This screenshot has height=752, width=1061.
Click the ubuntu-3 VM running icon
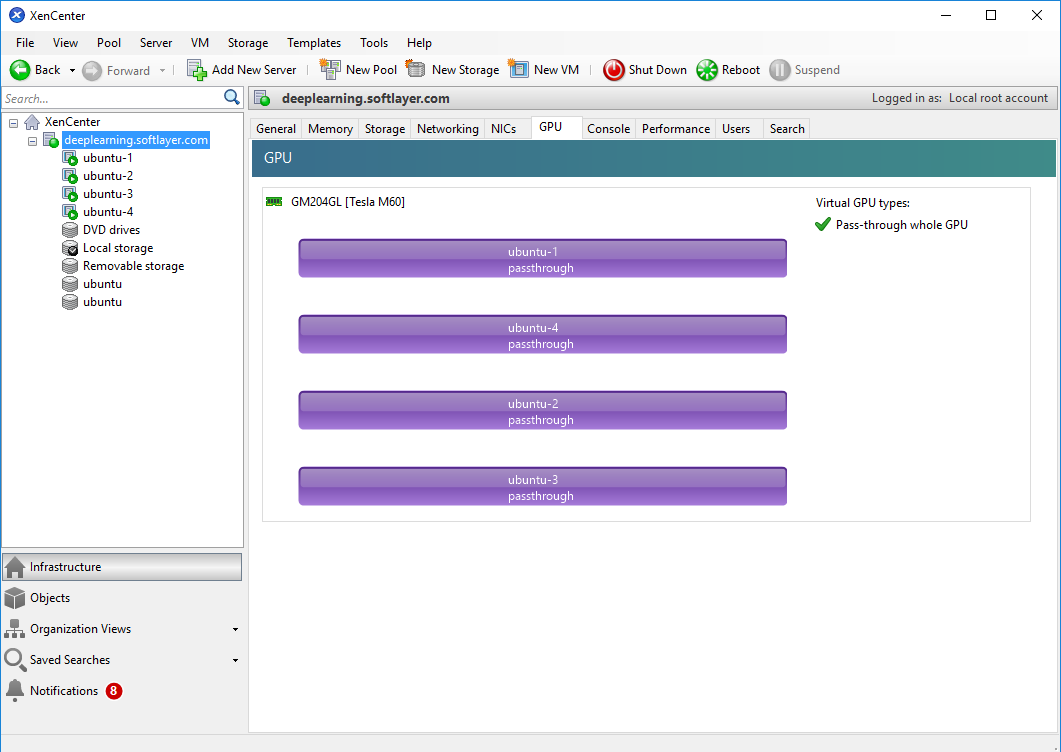pos(70,194)
